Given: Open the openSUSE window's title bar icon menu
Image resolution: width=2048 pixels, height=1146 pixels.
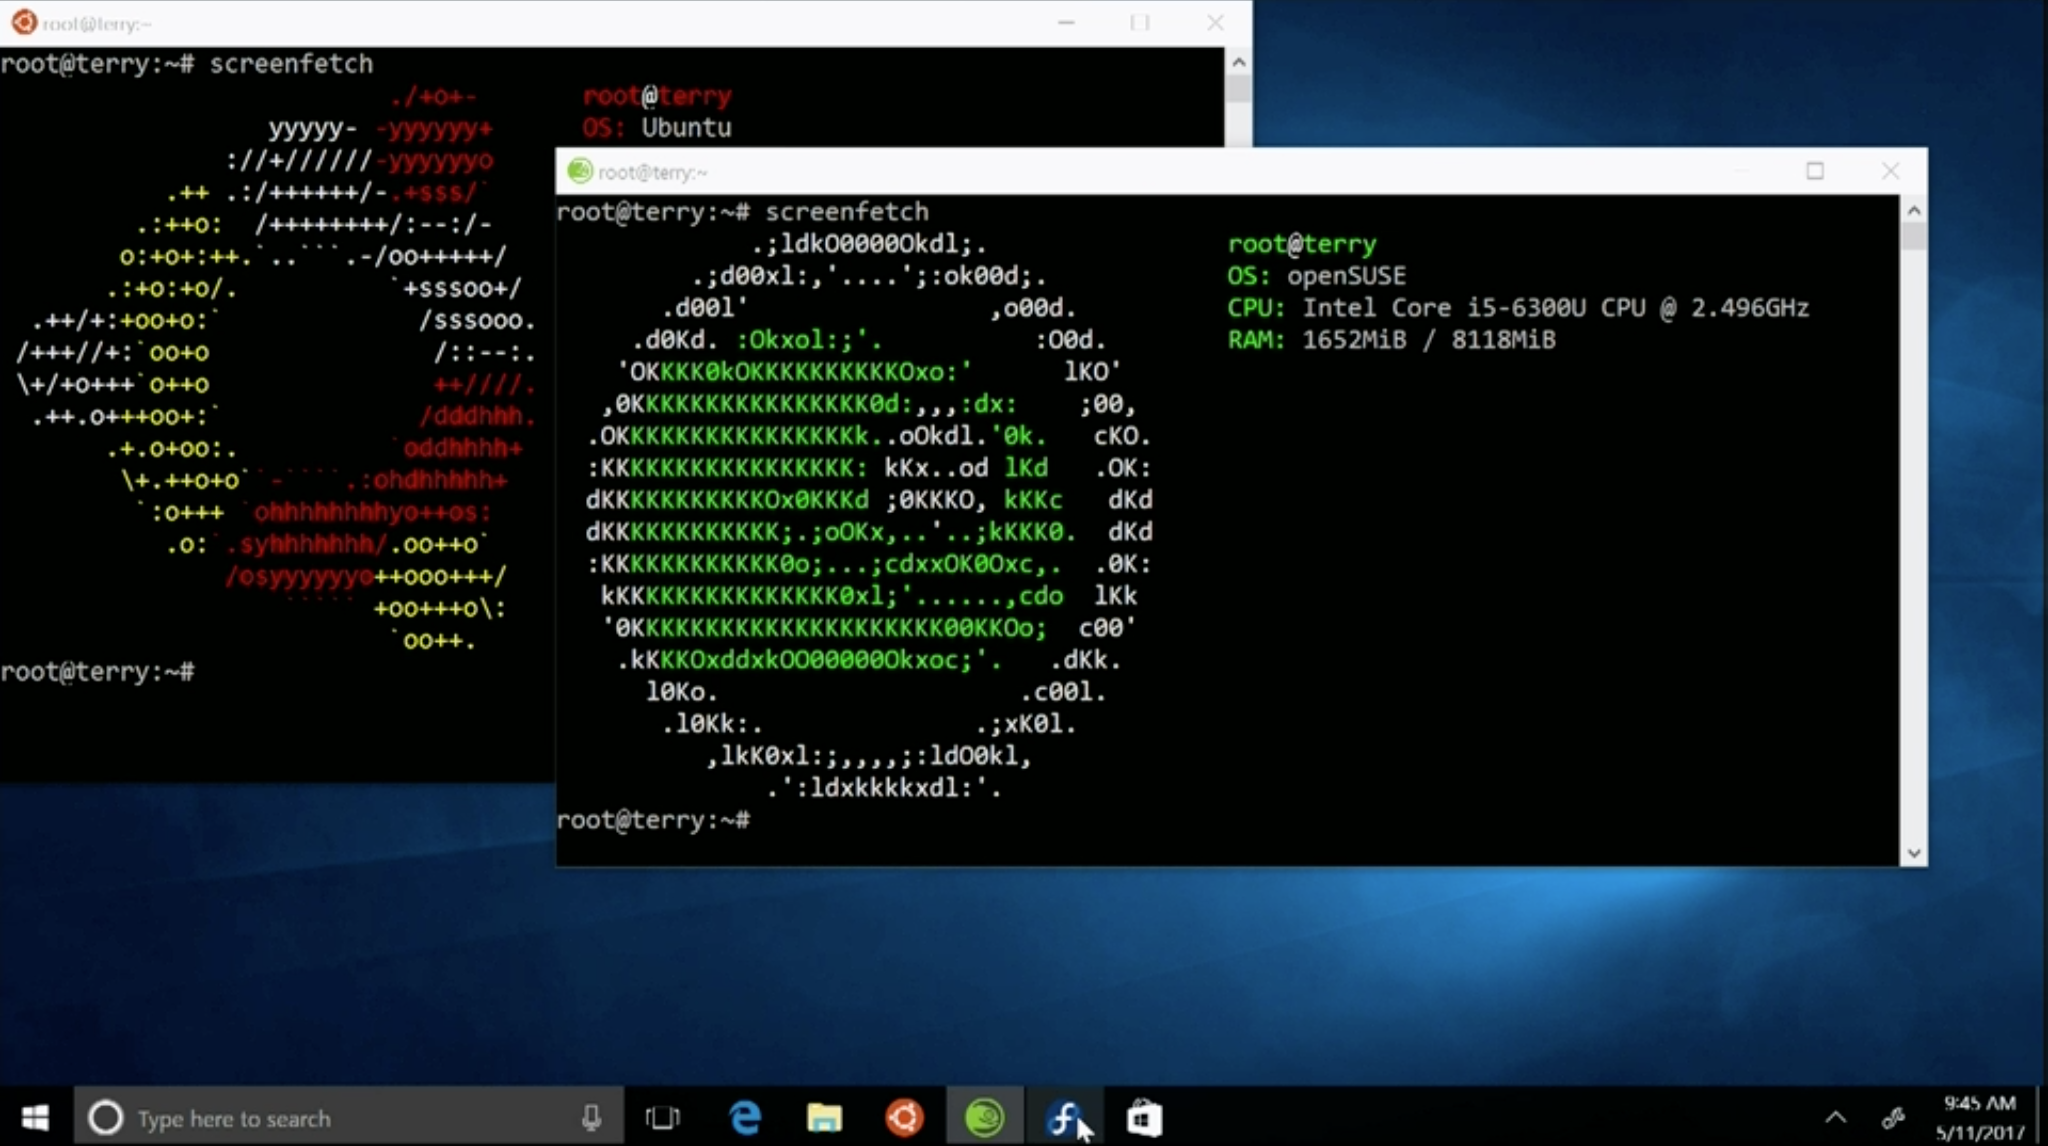Looking at the screenshot, I should 580,171.
